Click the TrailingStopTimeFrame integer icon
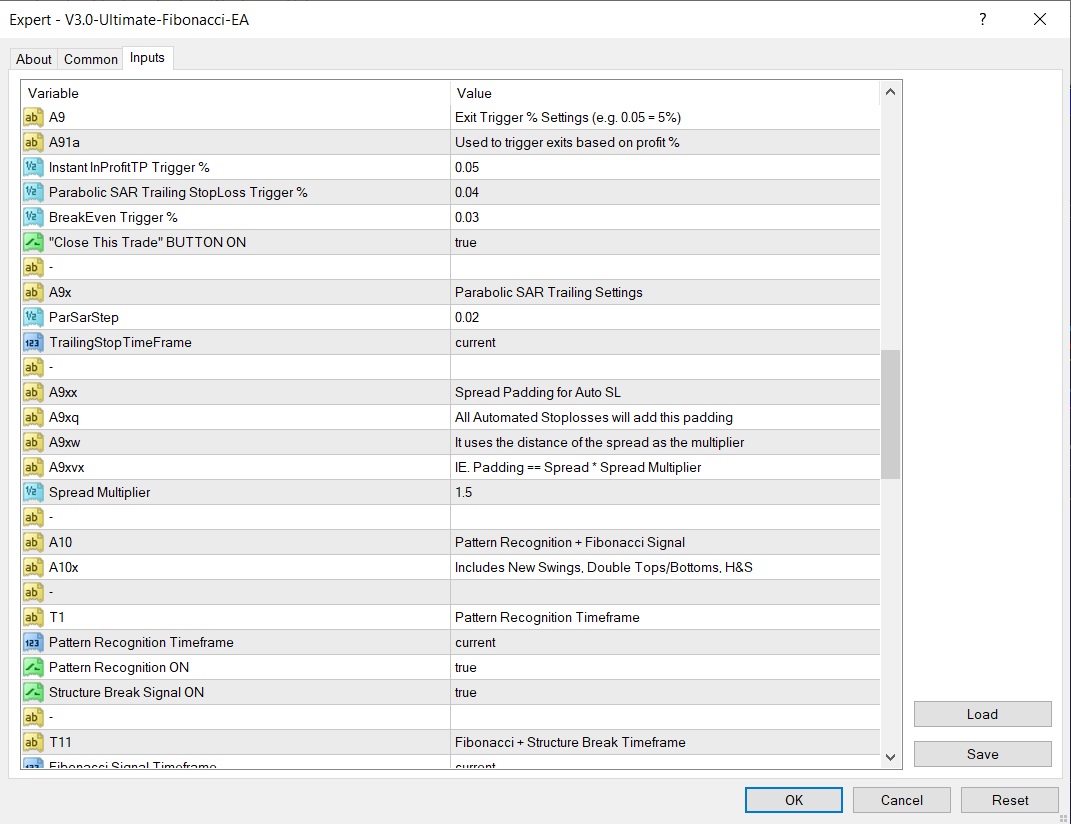Screen dimensions: 1071x824 tap(33, 342)
